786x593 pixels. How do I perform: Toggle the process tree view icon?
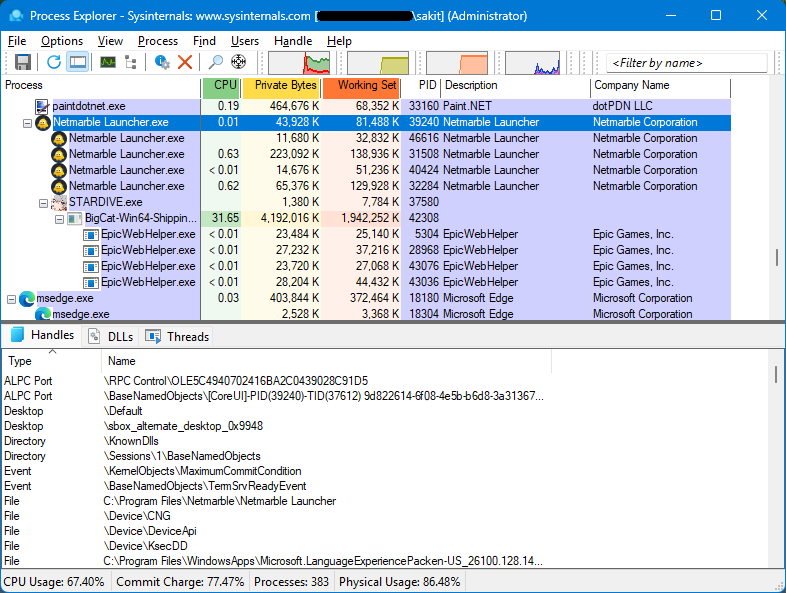pyautogui.click(x=131, y=62)
